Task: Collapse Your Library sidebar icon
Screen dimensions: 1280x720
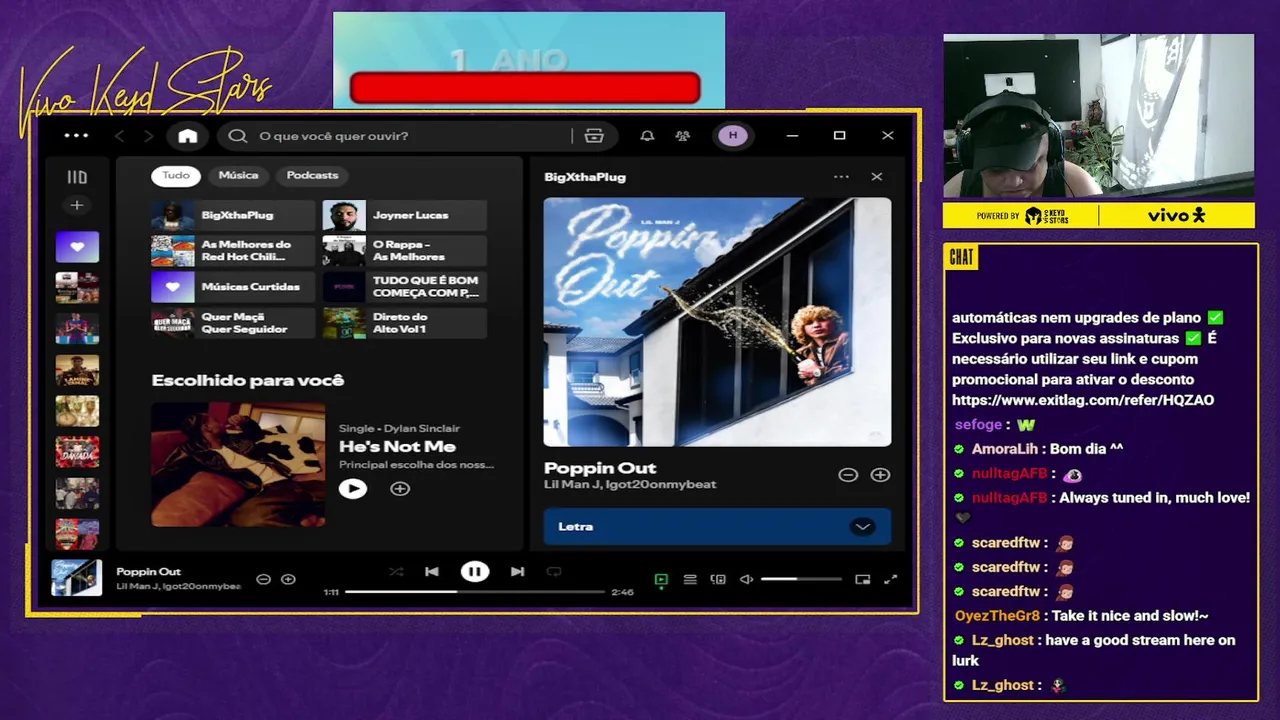Action: tap(77, 177)
